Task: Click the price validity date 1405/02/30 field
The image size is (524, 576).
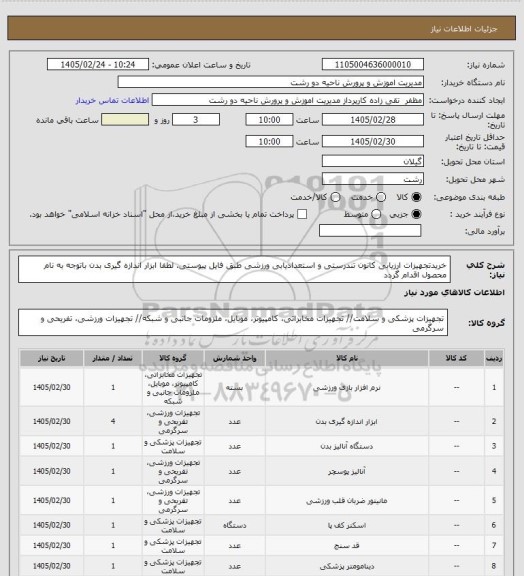Action: point(373,141)
